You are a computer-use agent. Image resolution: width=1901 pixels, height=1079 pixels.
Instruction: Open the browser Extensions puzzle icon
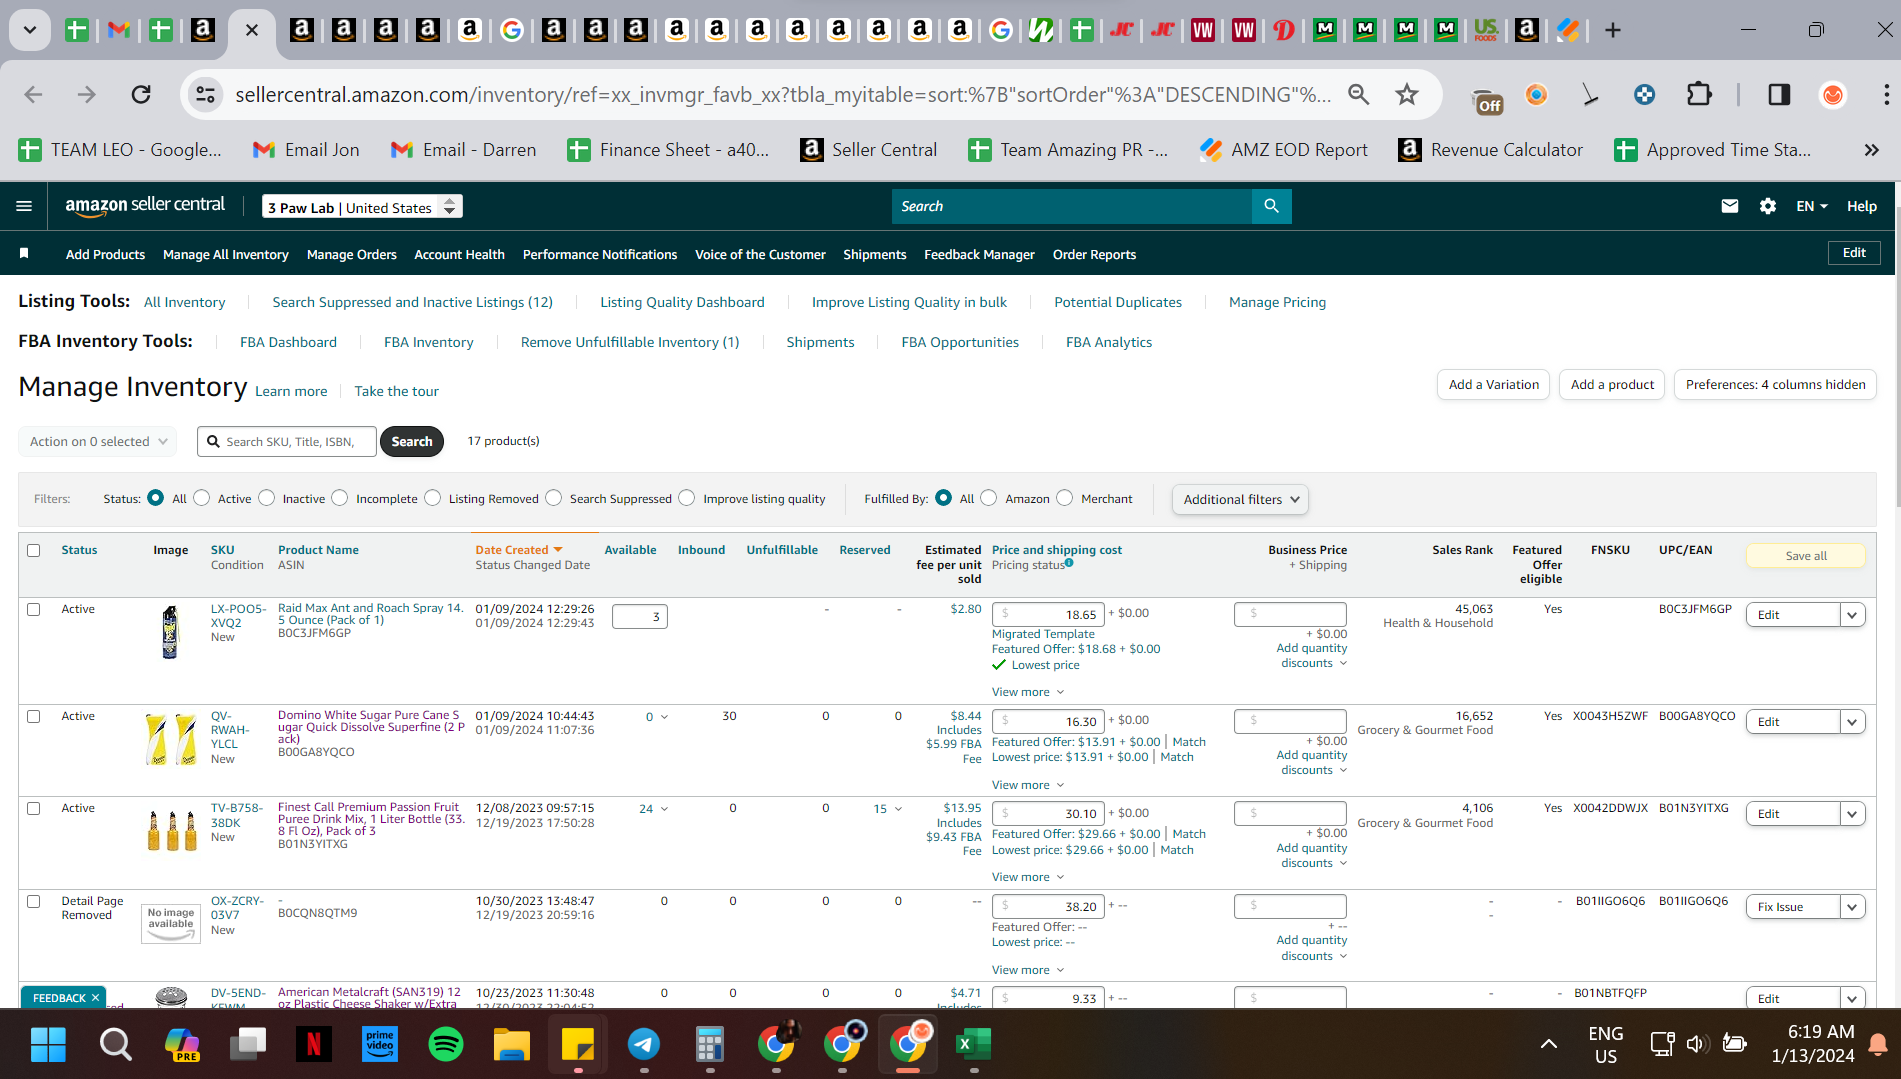tap(1699, 94)
